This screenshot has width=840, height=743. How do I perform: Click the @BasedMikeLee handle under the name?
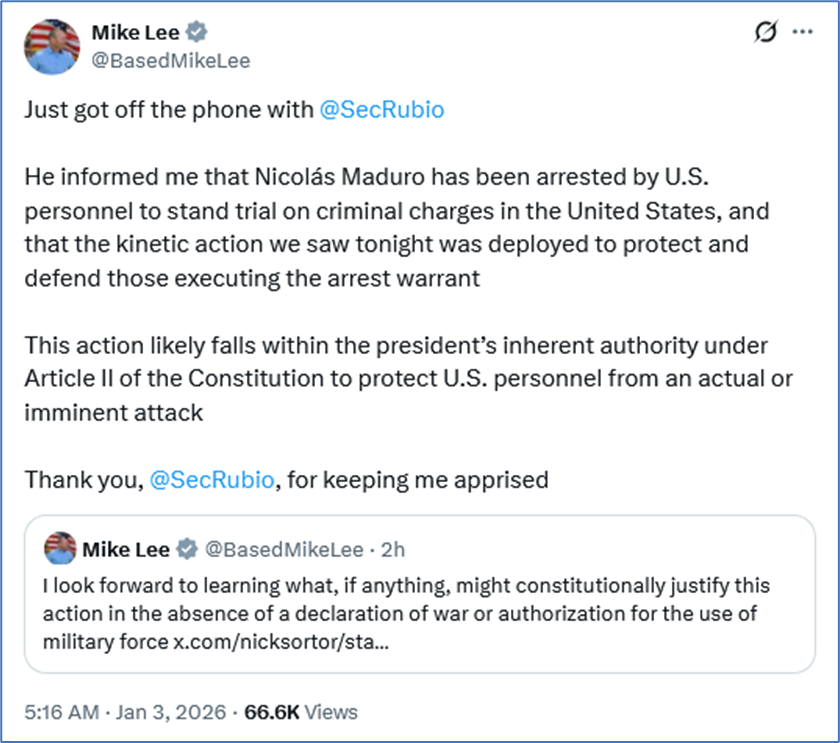pos(171,61)
